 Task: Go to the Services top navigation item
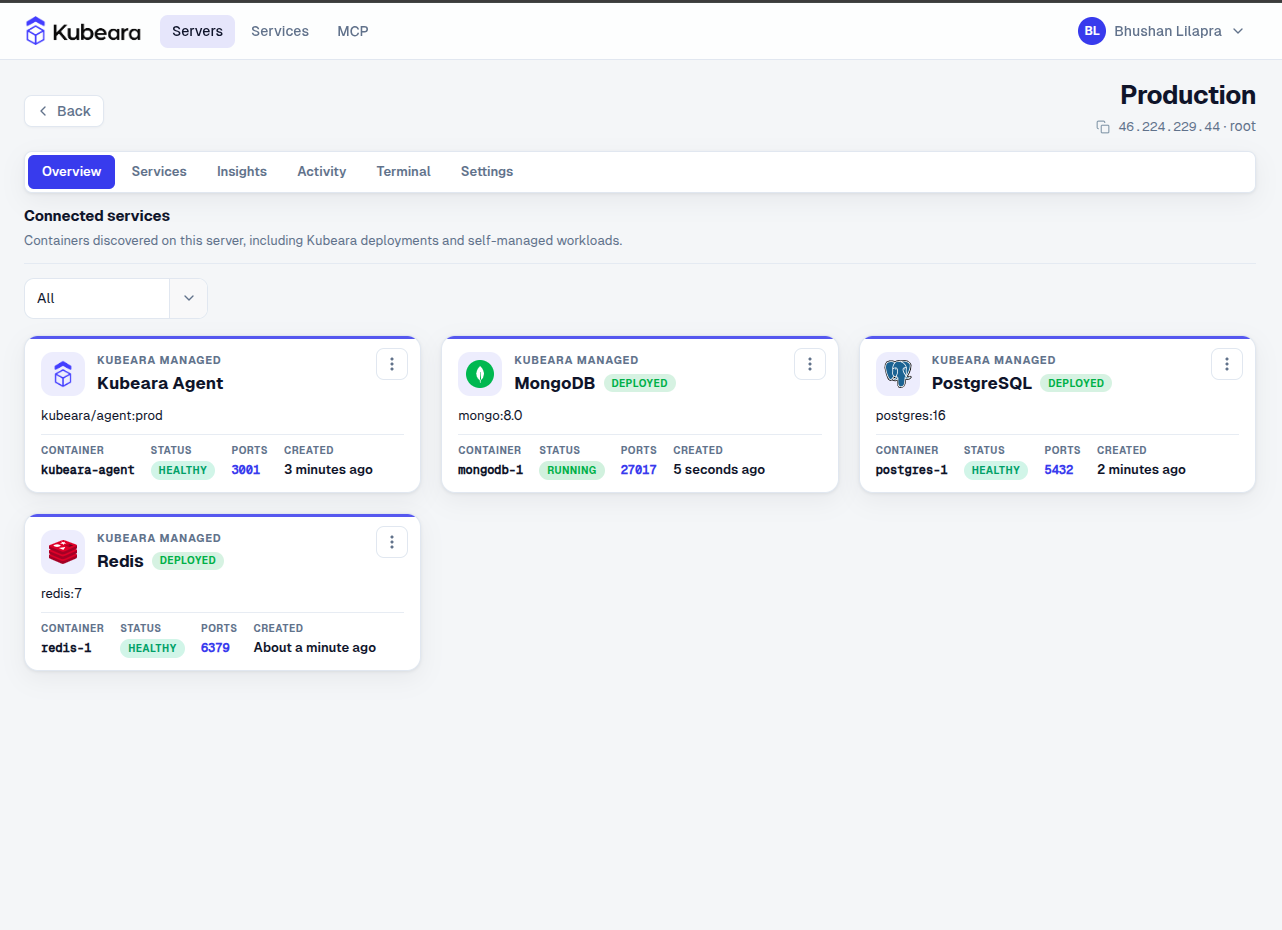tap(280, 31)
